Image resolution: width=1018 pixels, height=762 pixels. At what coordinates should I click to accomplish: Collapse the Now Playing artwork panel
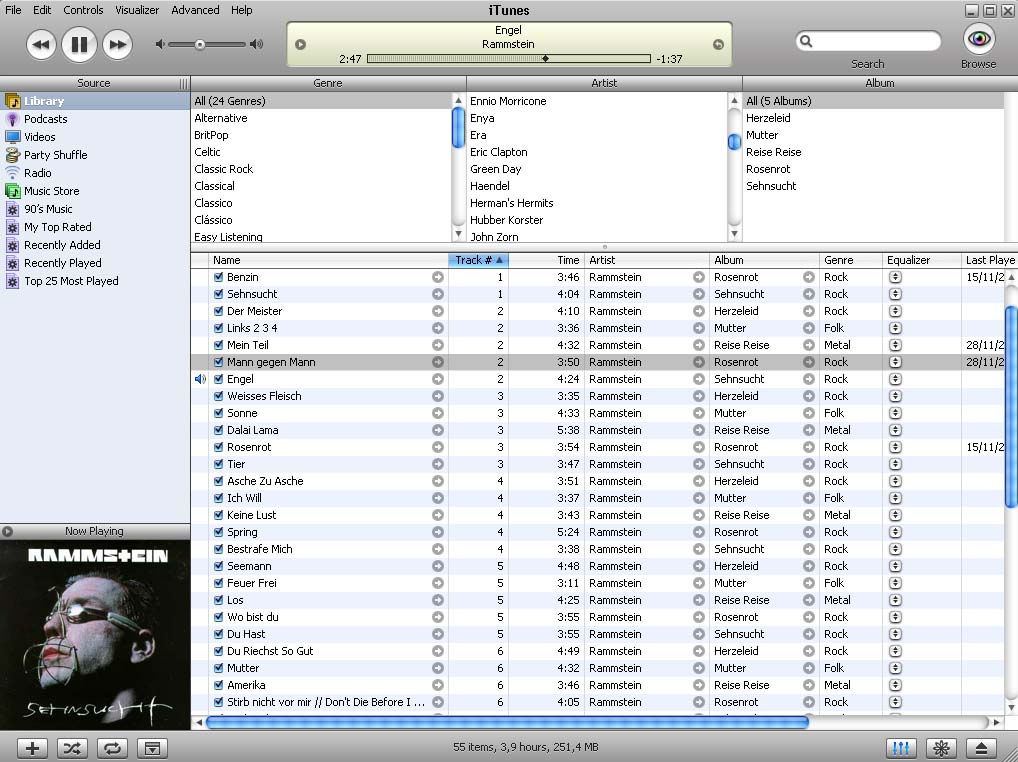pos(7,531)
